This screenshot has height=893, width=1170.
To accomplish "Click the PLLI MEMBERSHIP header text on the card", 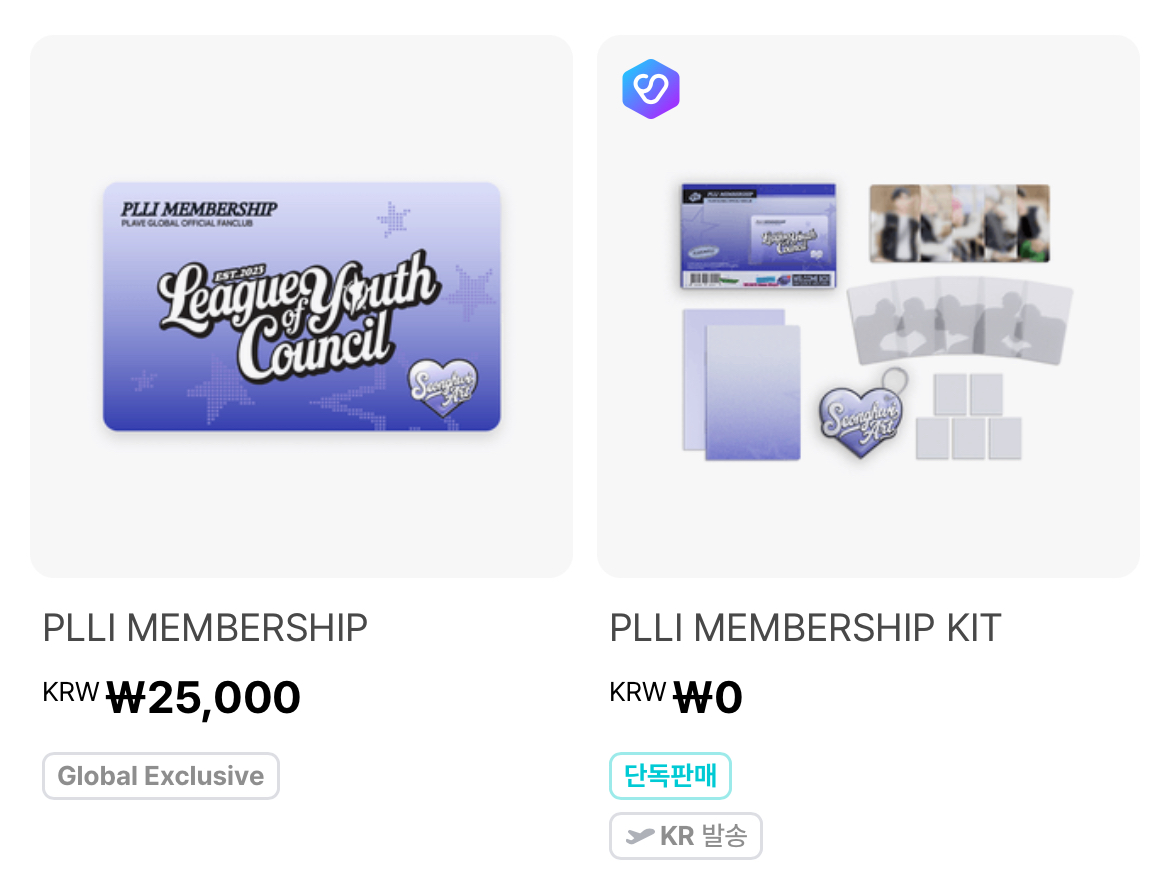I will click(199, 209).
